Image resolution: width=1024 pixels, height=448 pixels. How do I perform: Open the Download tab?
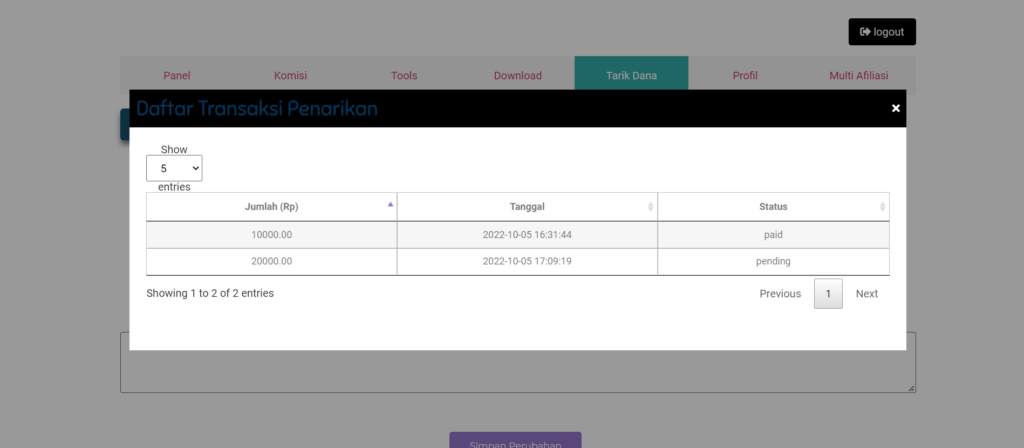point(517,75)
